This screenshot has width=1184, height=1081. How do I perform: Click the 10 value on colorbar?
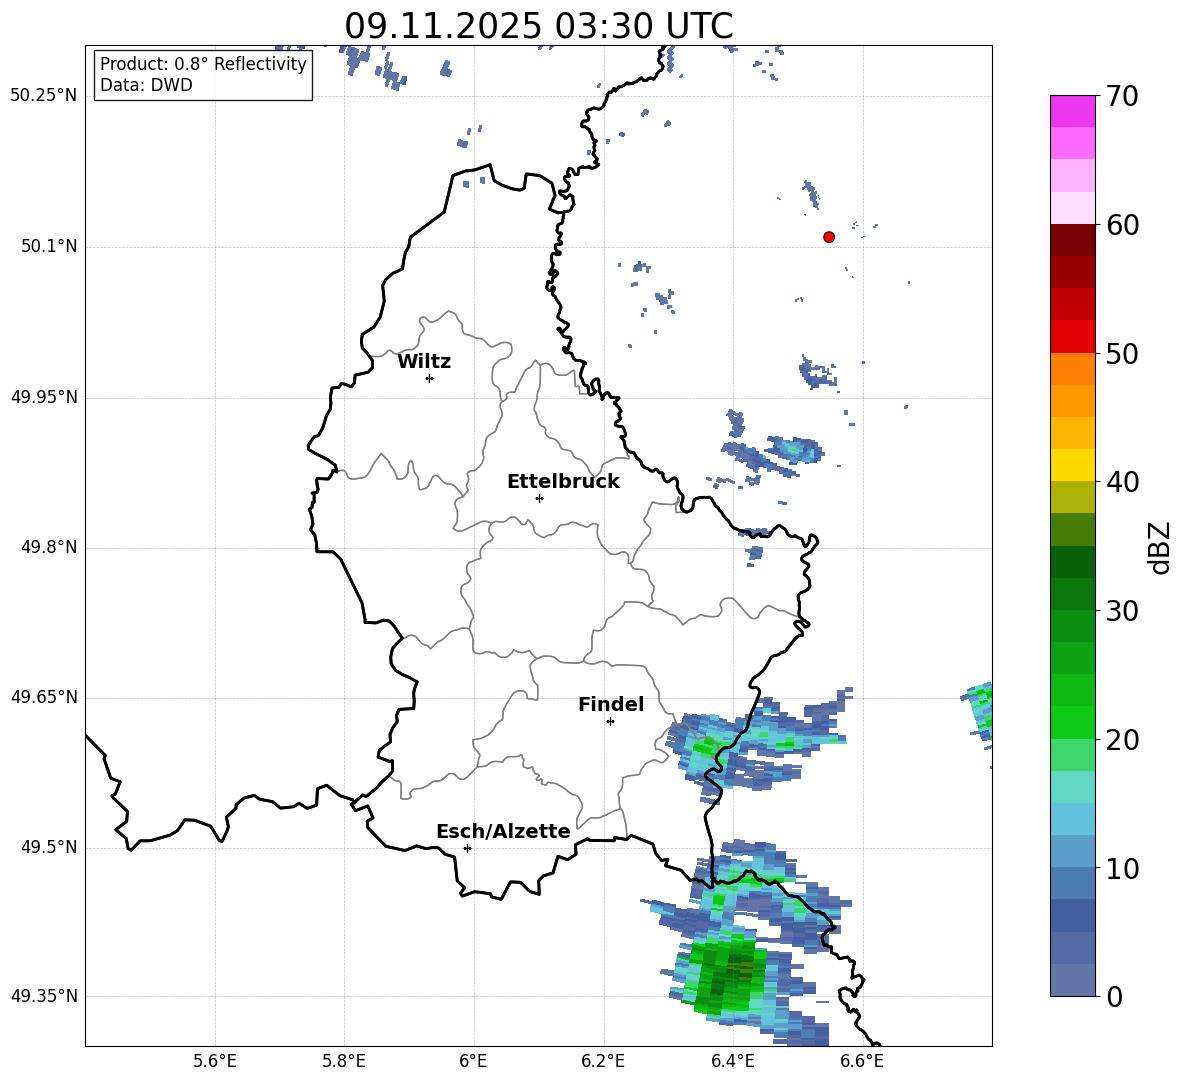coord(1122,868)
